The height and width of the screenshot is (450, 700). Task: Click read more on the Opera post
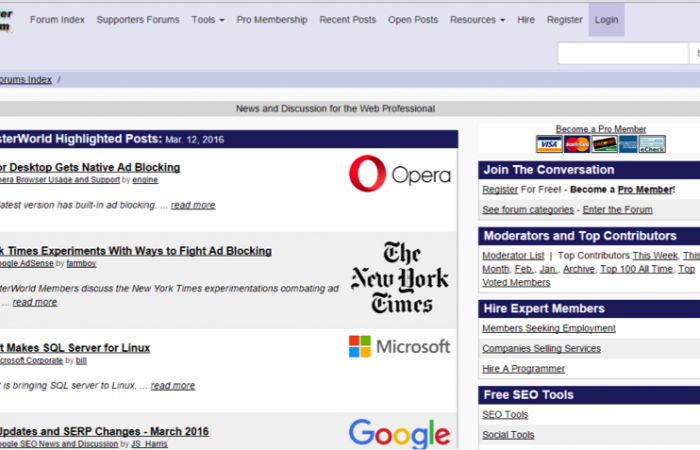click(x=193, y=205)
